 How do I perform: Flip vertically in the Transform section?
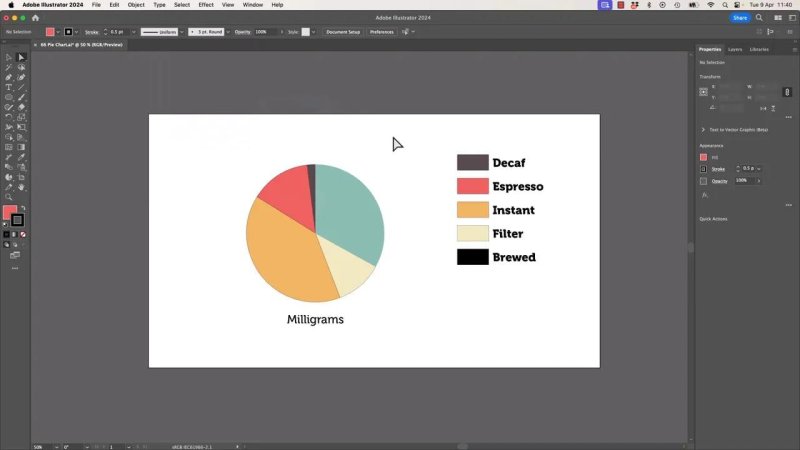pyautogui.click(x=773, y=108)
